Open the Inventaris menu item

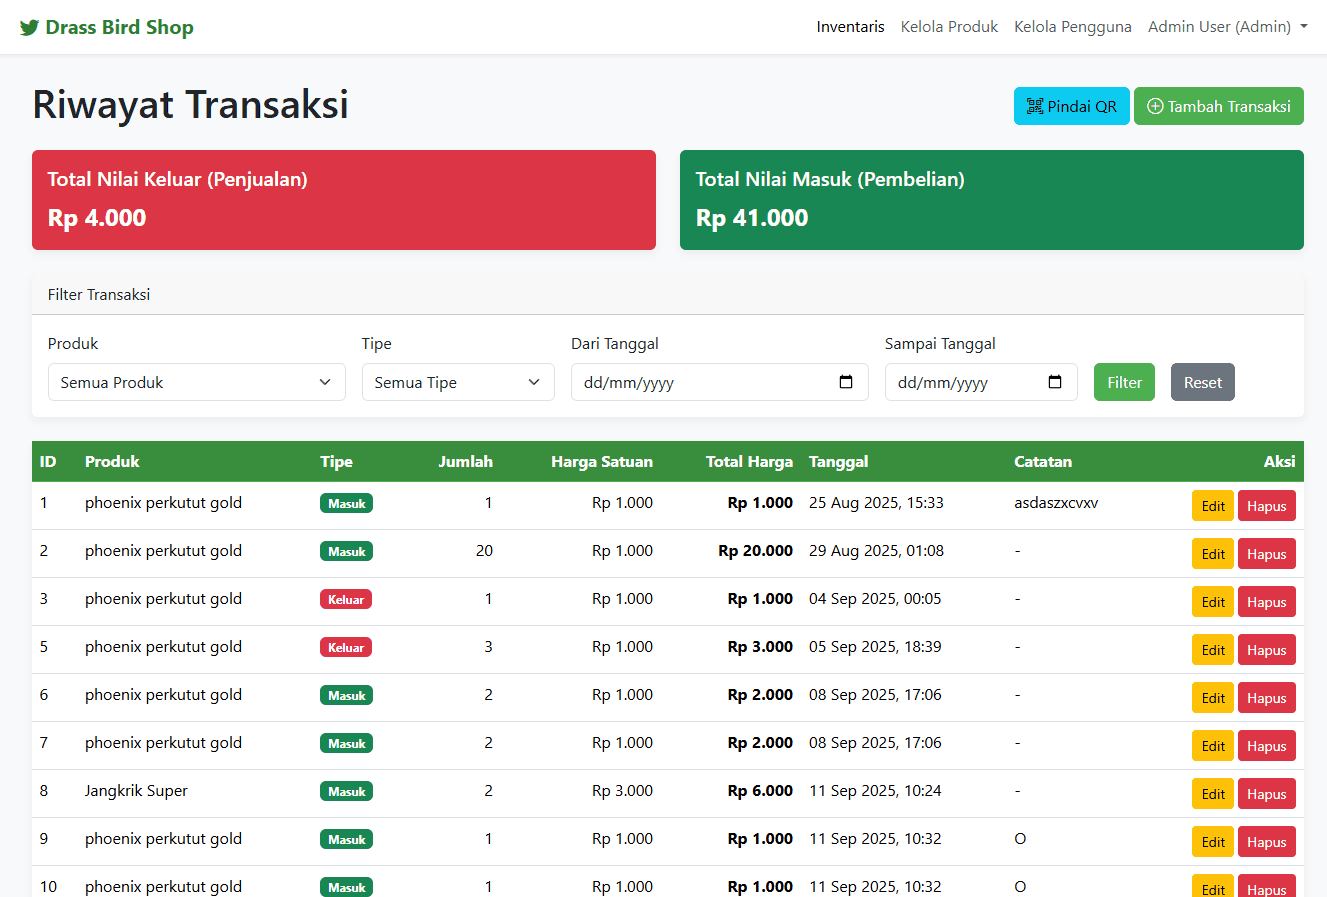tap(850, 27)
